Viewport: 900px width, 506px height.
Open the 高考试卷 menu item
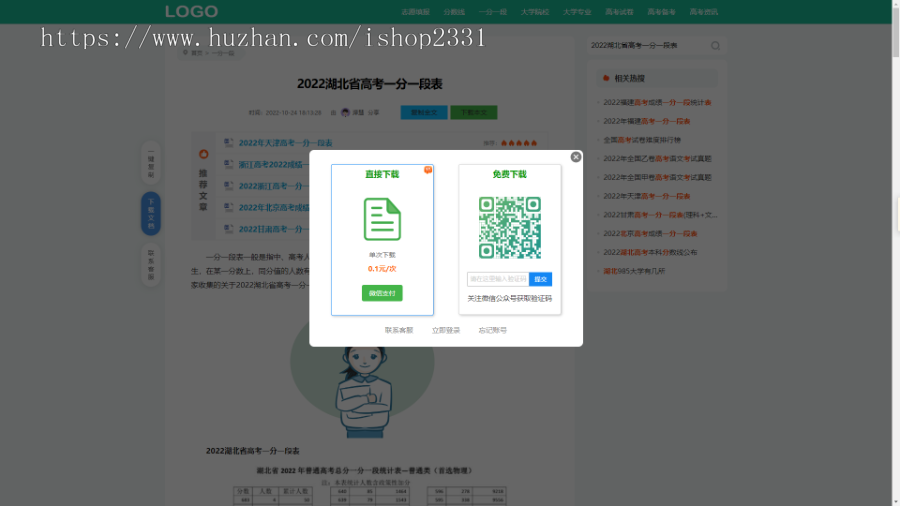(x=619, y=12)
